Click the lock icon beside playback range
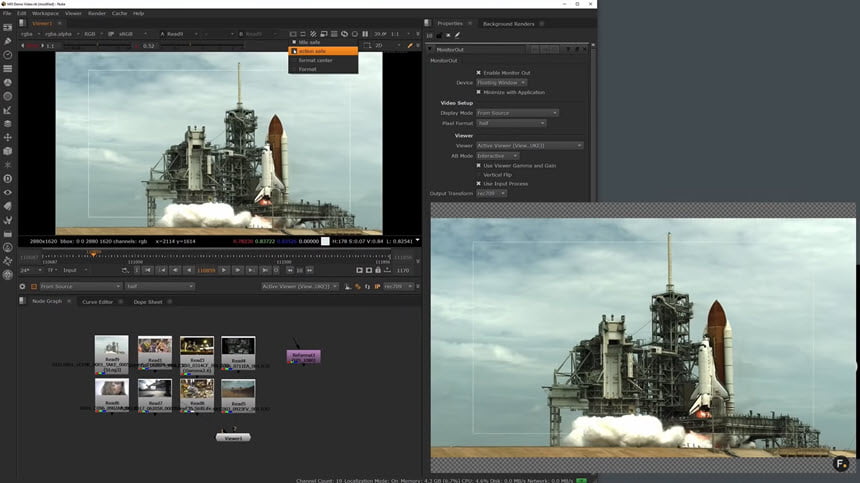860x483 pixels. [378, 270]
